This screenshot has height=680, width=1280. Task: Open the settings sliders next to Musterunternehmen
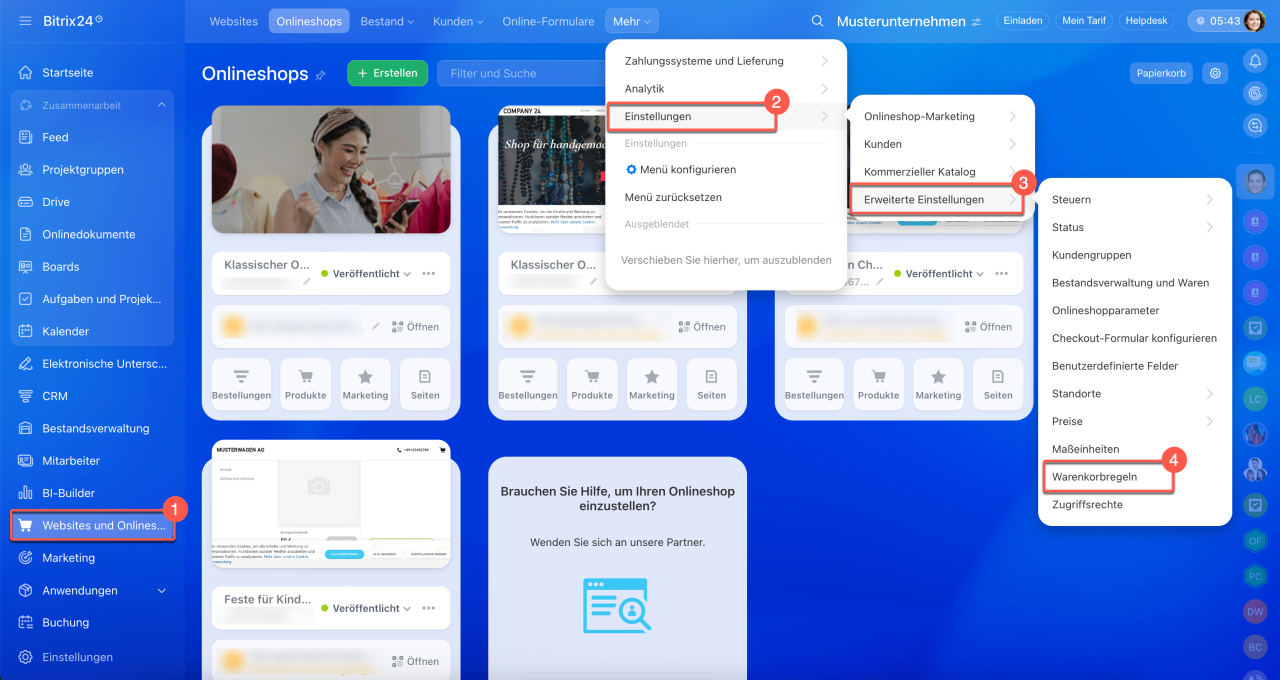click(x=976, y=21)
